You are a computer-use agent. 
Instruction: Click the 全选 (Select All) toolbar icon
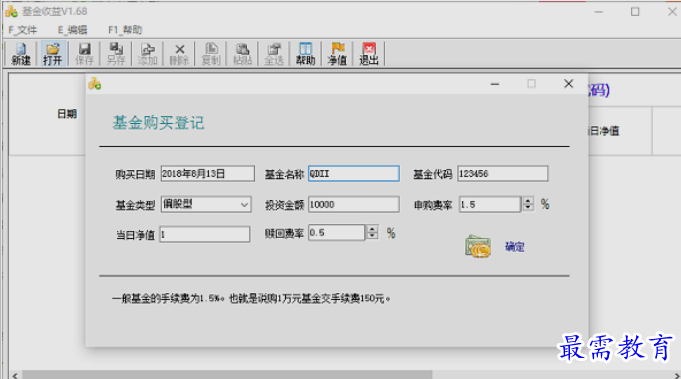coord(274,54)
